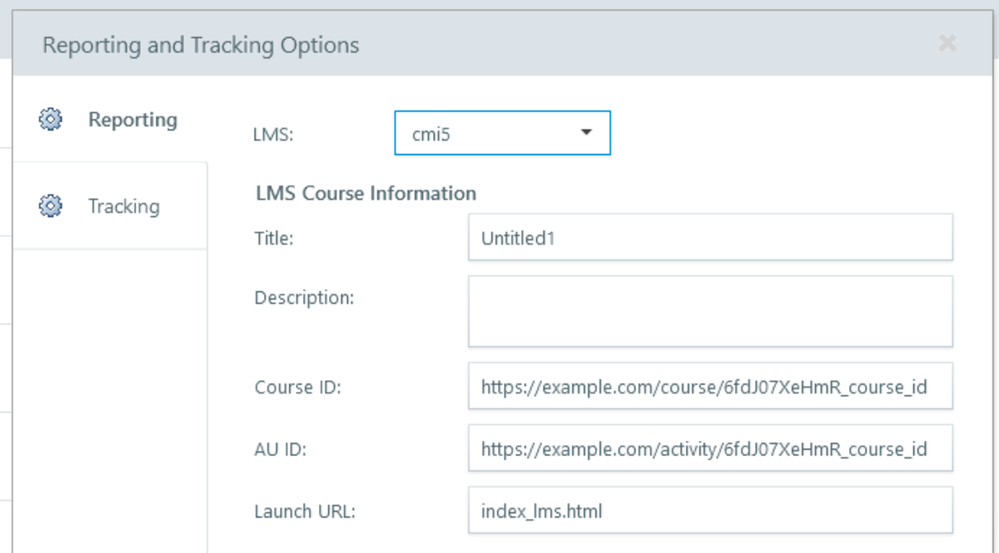Switch to the Reporting tab
The height and width of the screenshot is (553, 999).
pos(132,120)
